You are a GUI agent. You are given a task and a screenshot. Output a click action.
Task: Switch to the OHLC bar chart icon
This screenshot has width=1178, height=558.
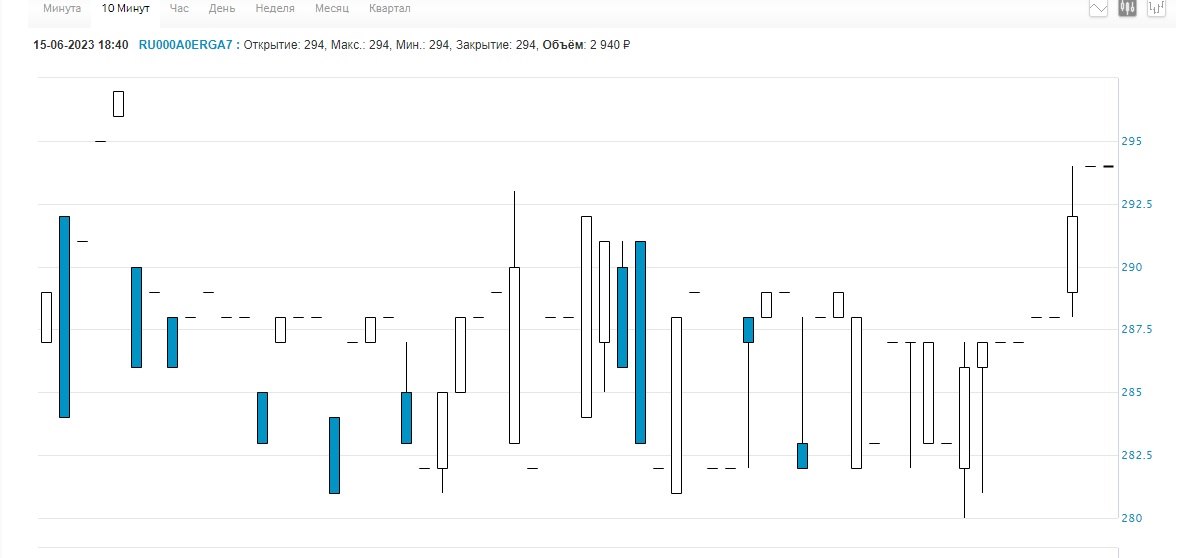pos(1157,8)
